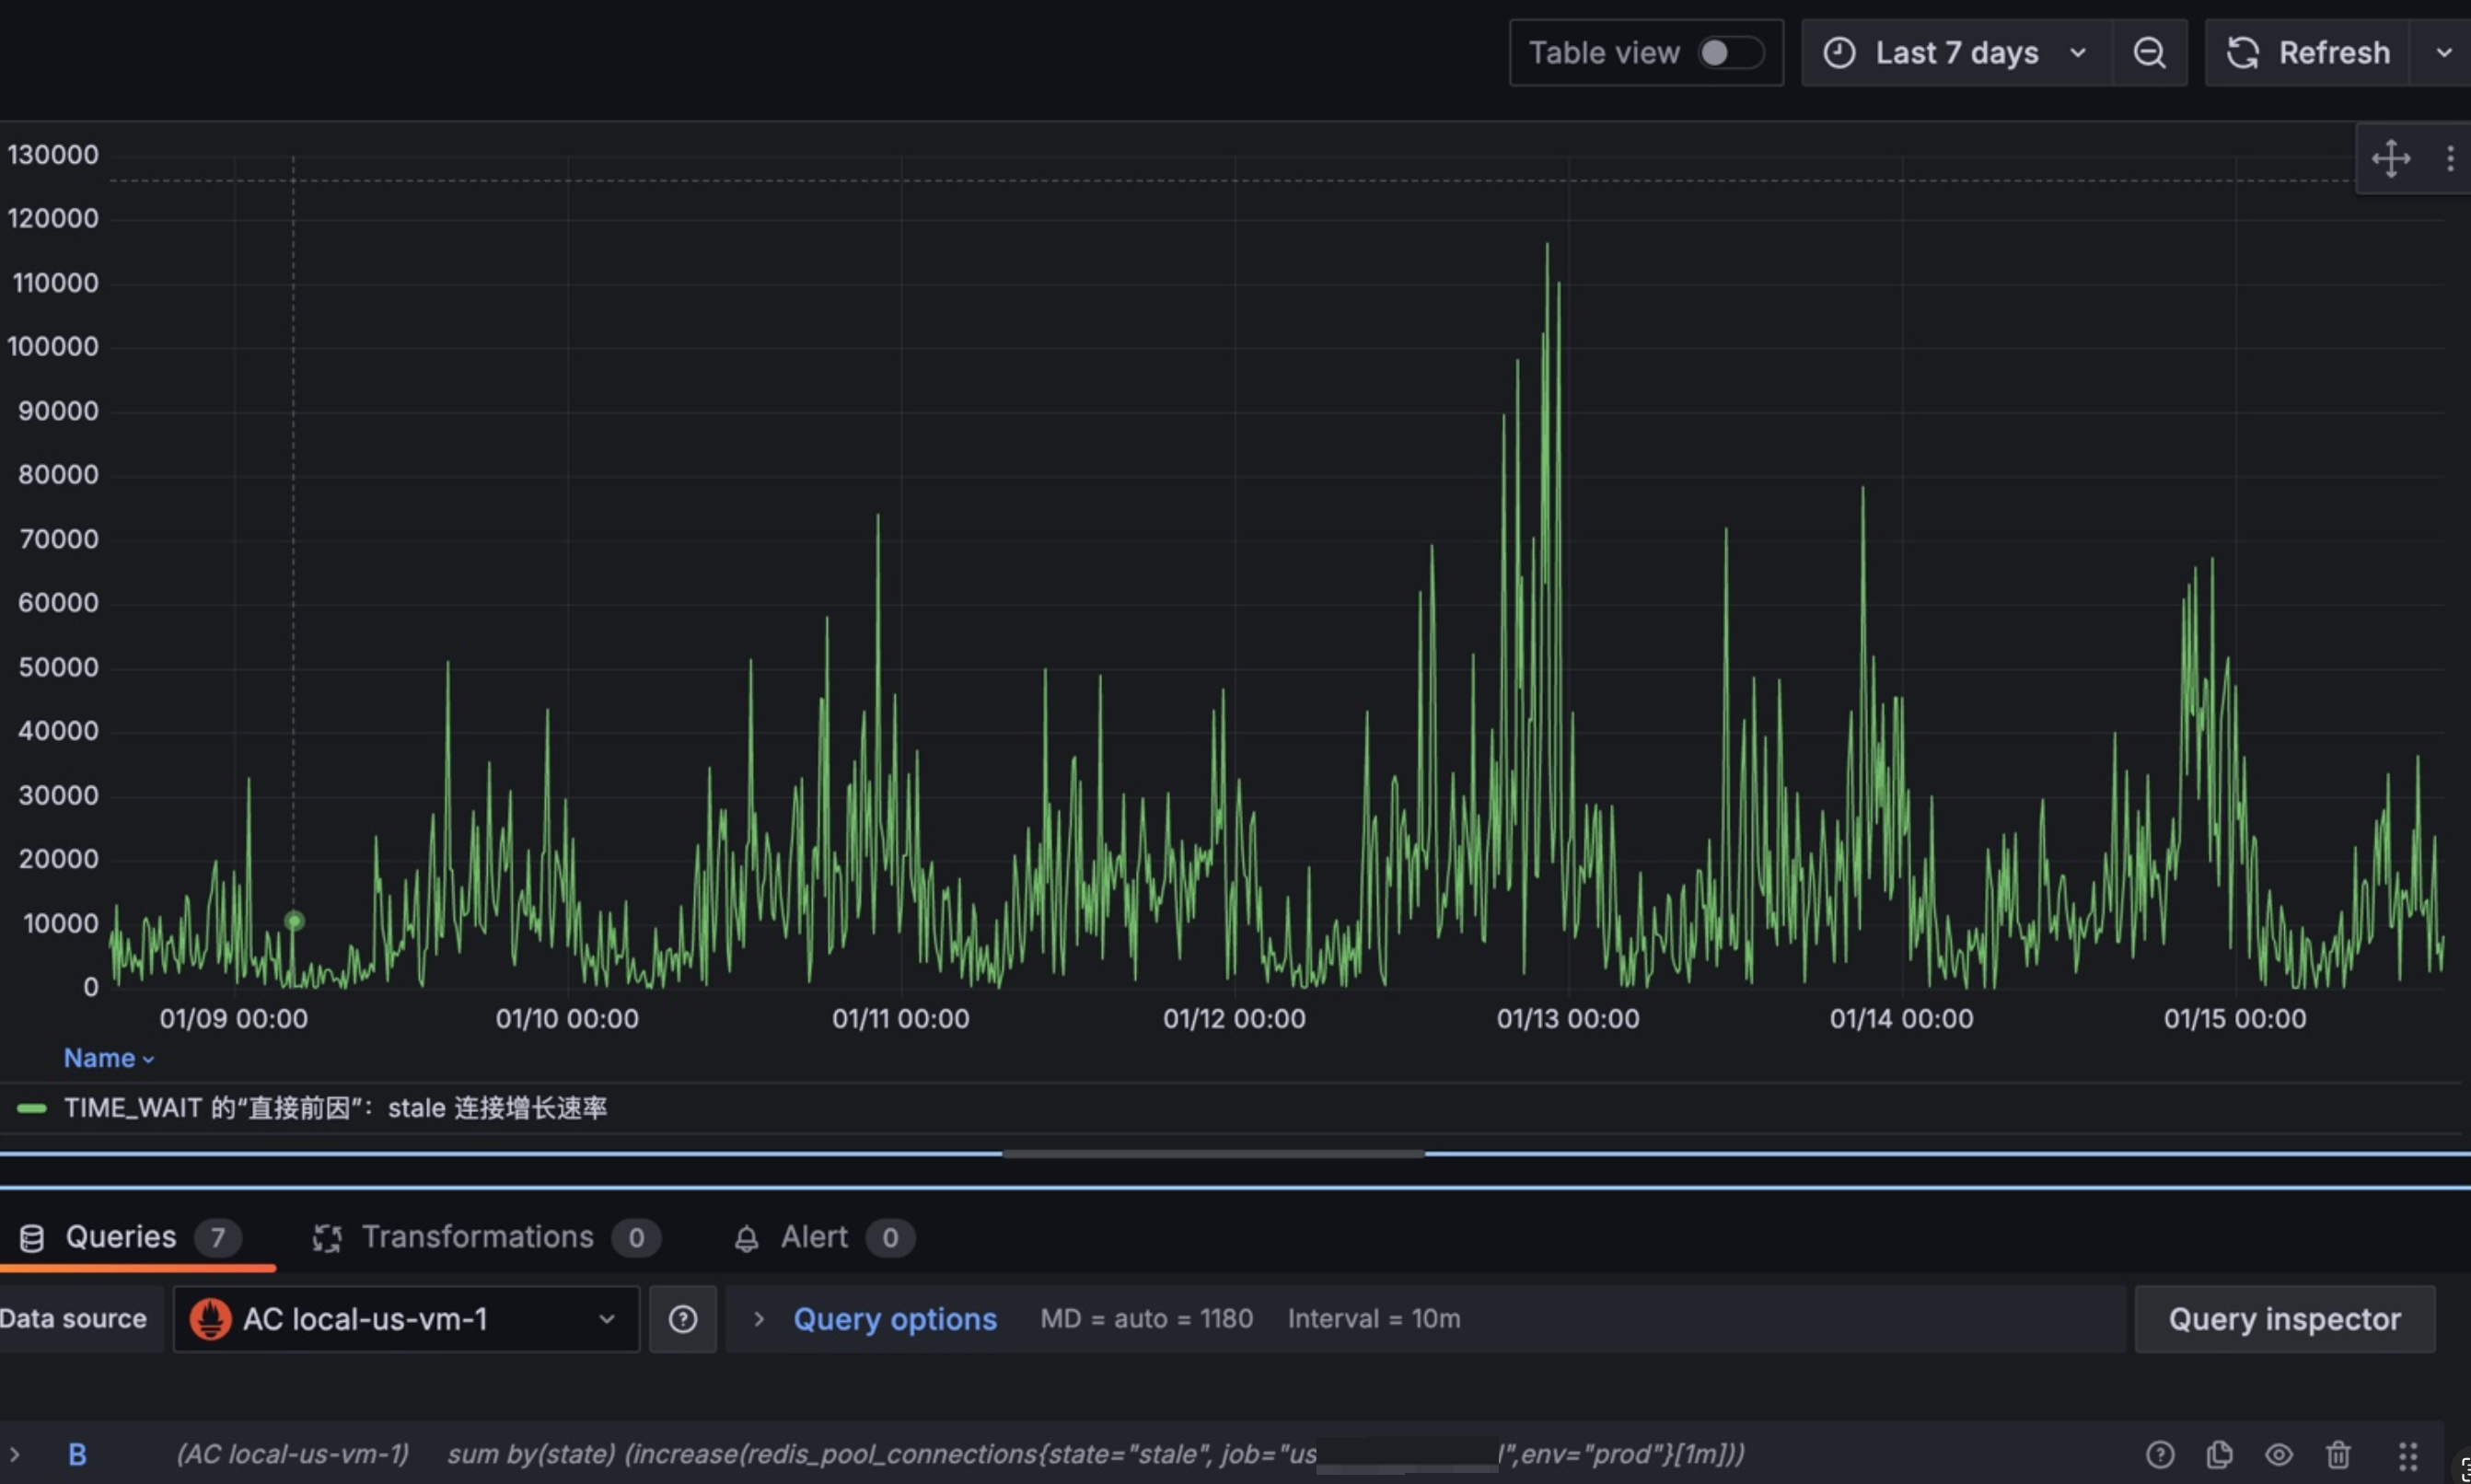Click the Query inspector button
Image resolution: width=2471 pixels, height=1484 pixels.
(x=2284, y=1319)
